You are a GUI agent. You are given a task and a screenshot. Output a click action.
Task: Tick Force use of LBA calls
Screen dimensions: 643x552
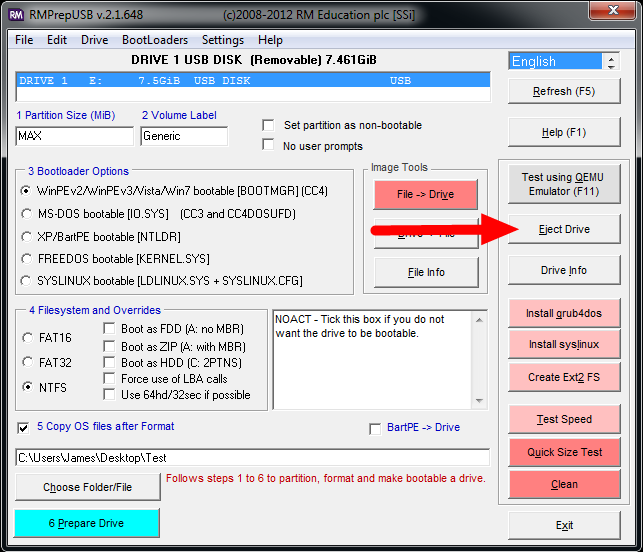click(x=109, y=378)
